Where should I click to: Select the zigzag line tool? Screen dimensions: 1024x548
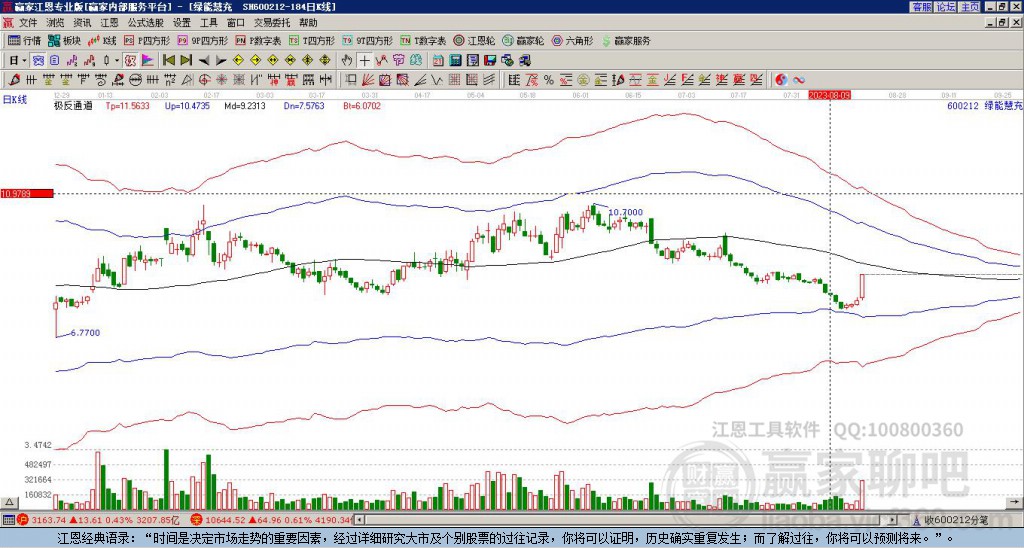pos(436,80)
